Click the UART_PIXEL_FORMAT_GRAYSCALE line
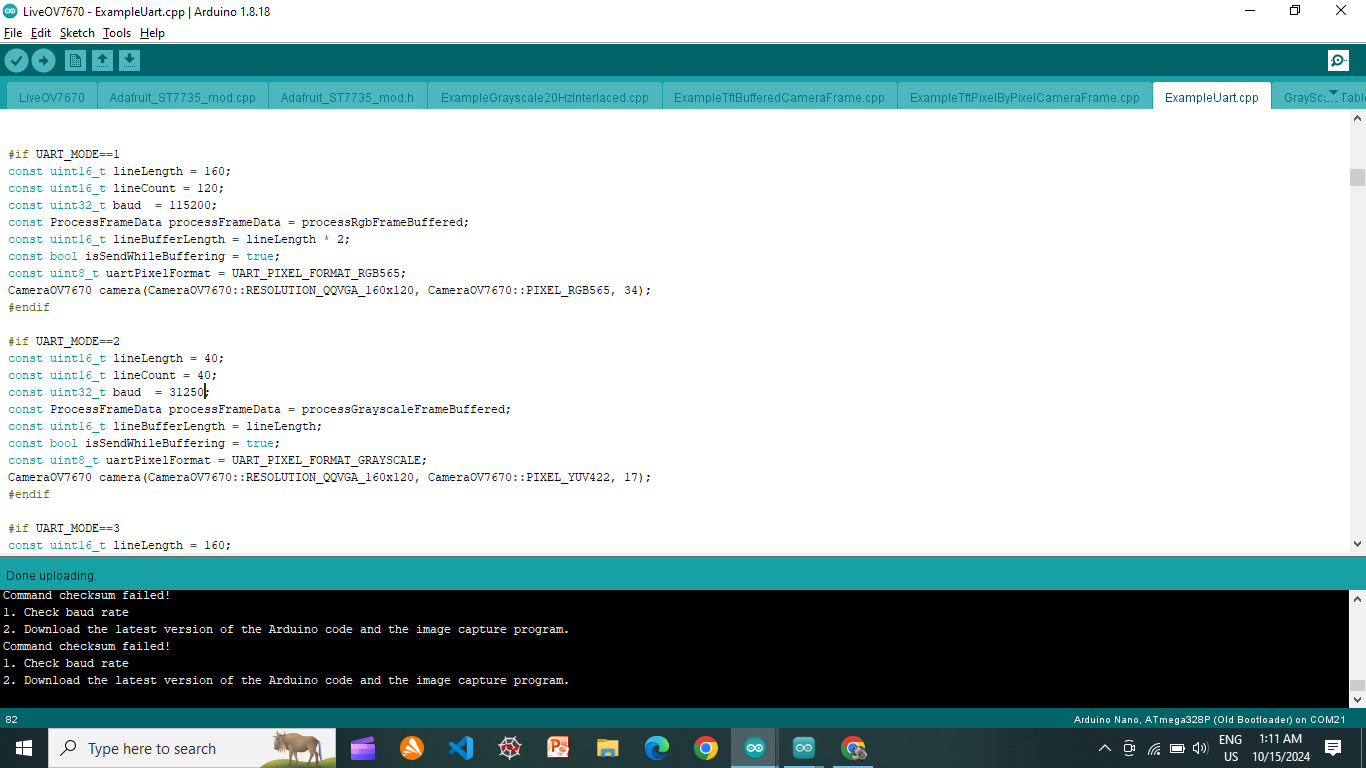1366x768 pixels. point(218,460)
